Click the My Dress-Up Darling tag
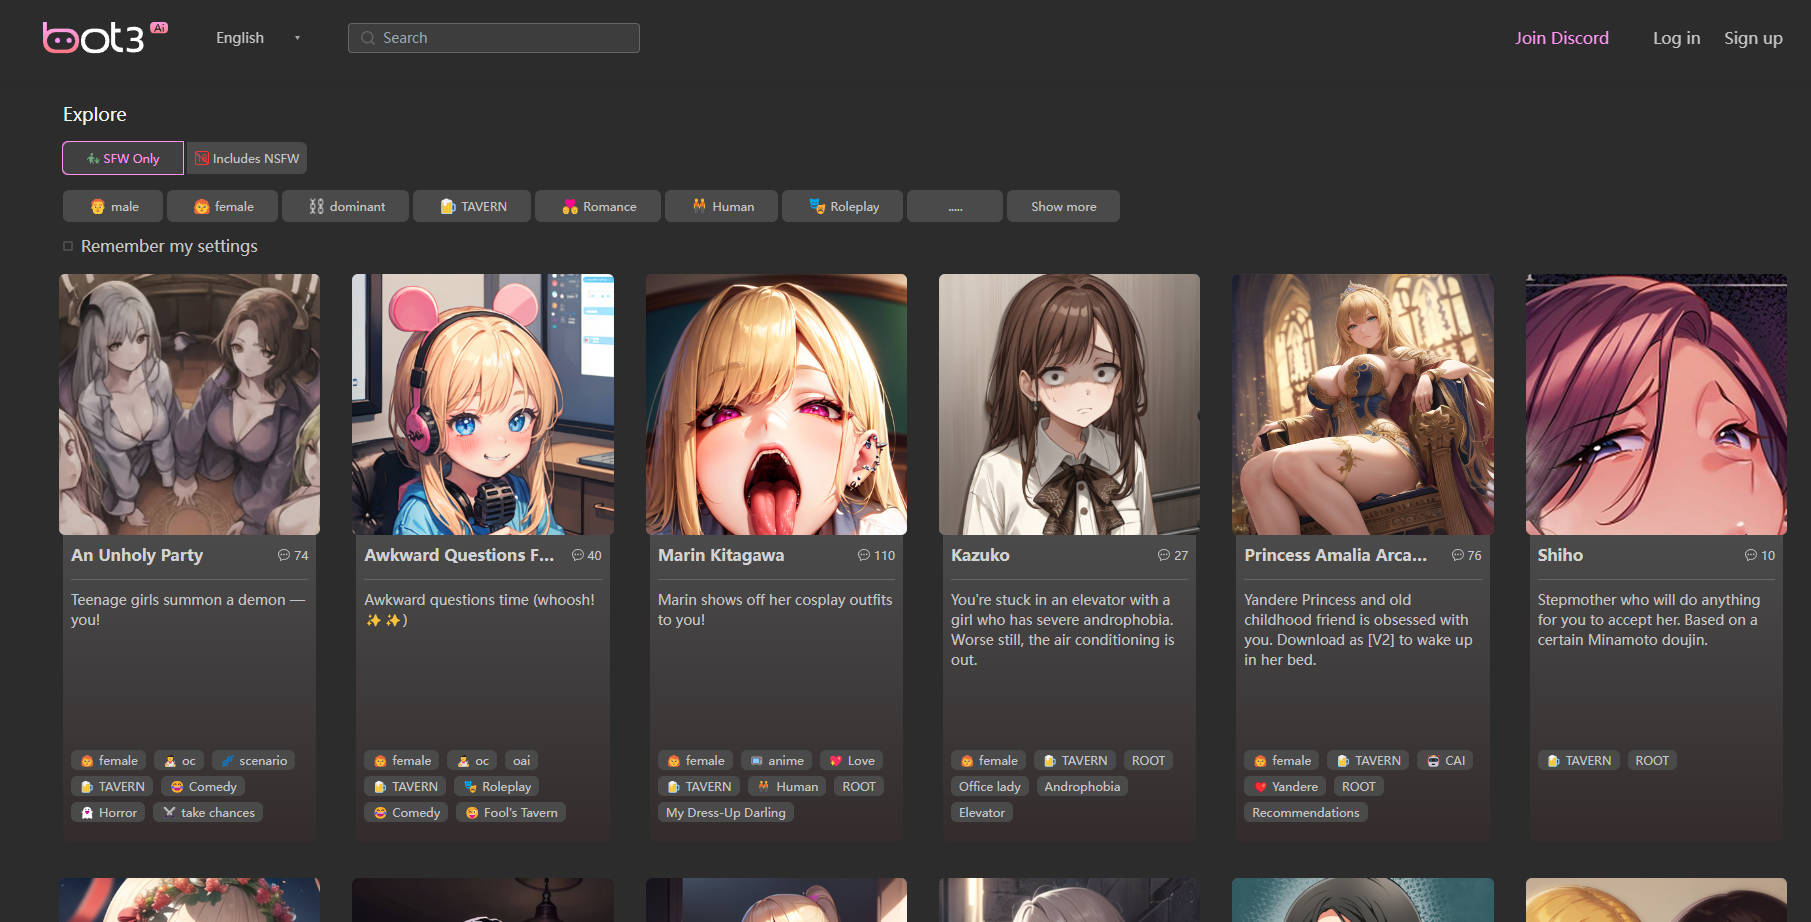The image size is (1811, 922). tap(726, 813)
